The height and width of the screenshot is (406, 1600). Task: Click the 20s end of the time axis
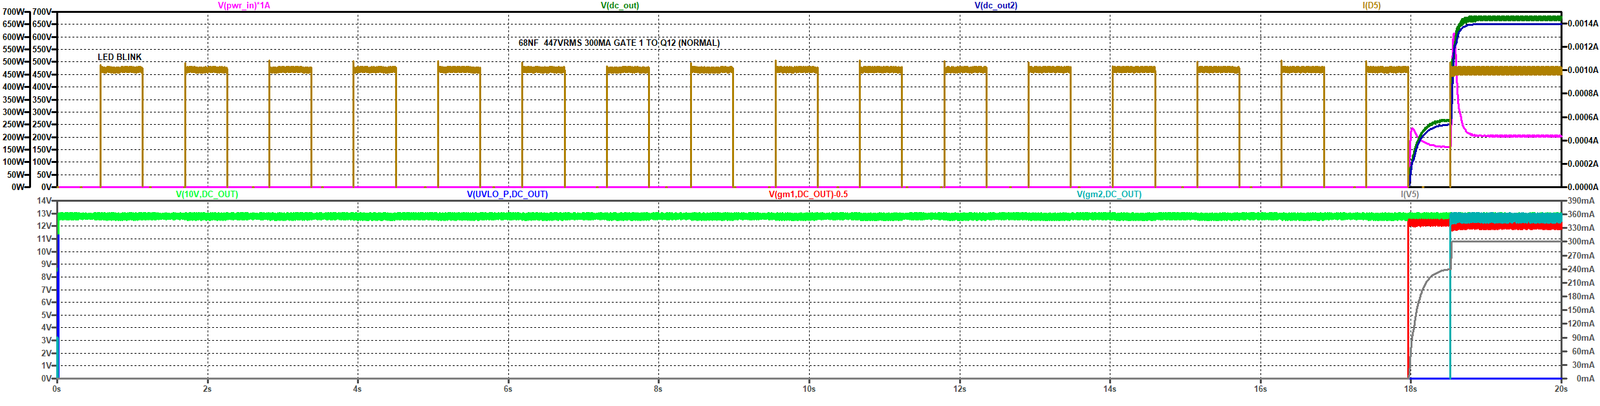(1560, 389)
